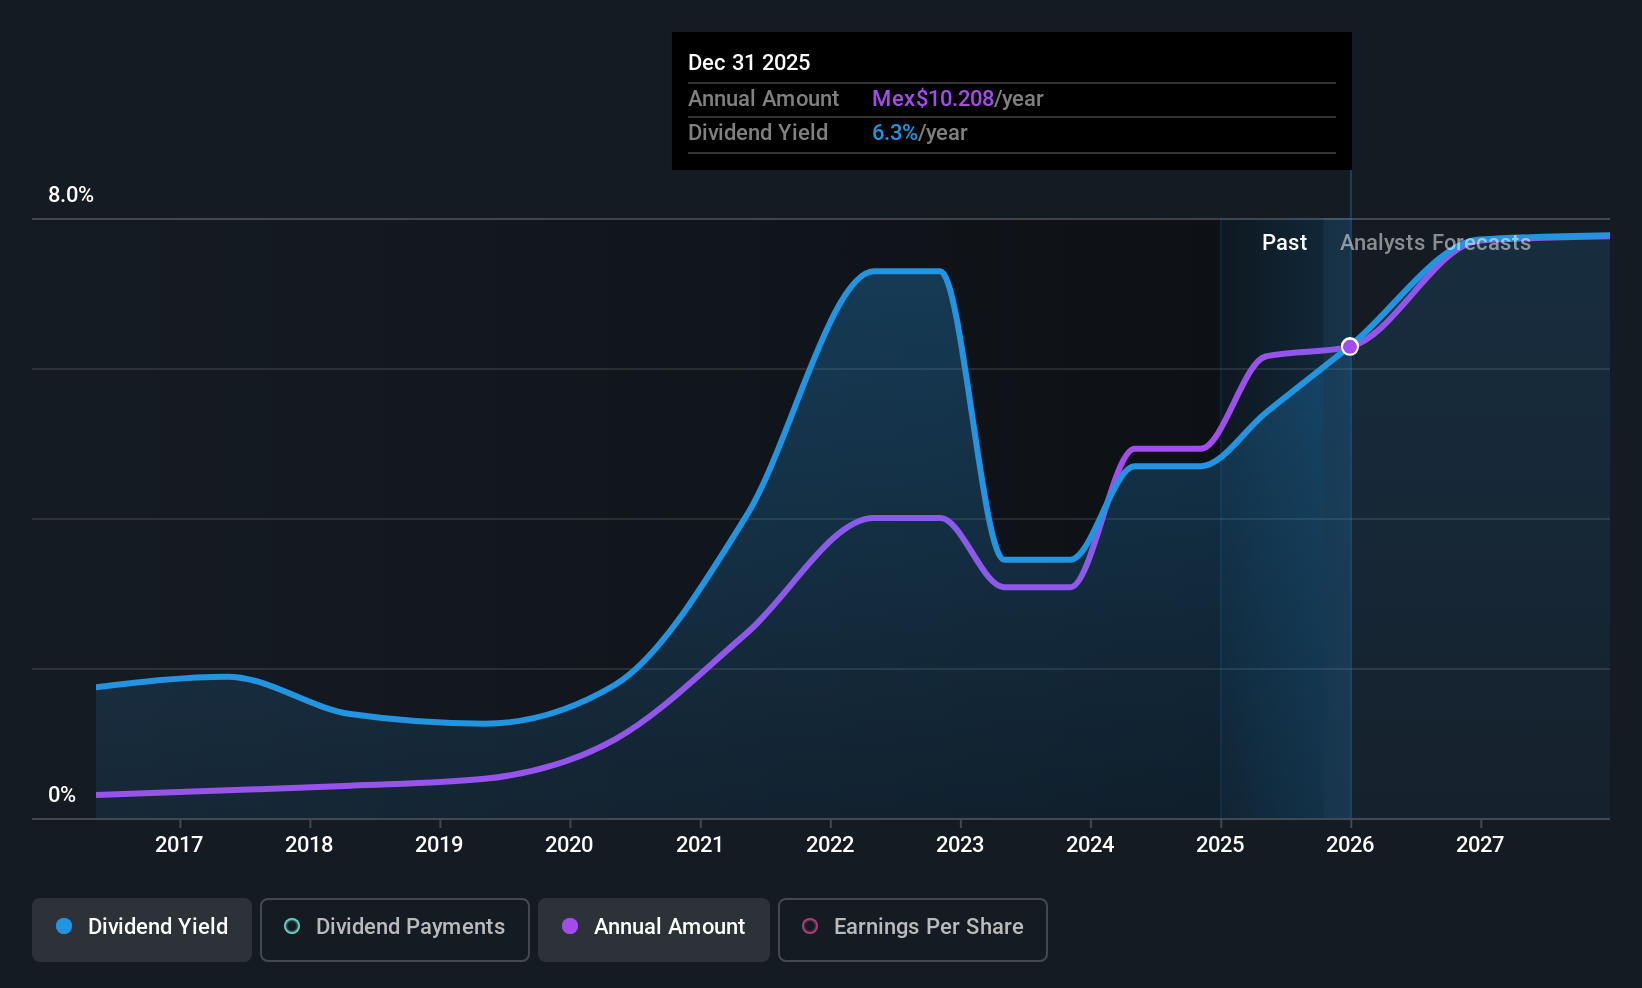Image resolution: width=1642 pixels, height=988 pixels.
Task: Toggle the Dividend Yield legend series
Action: coord(142,930)
